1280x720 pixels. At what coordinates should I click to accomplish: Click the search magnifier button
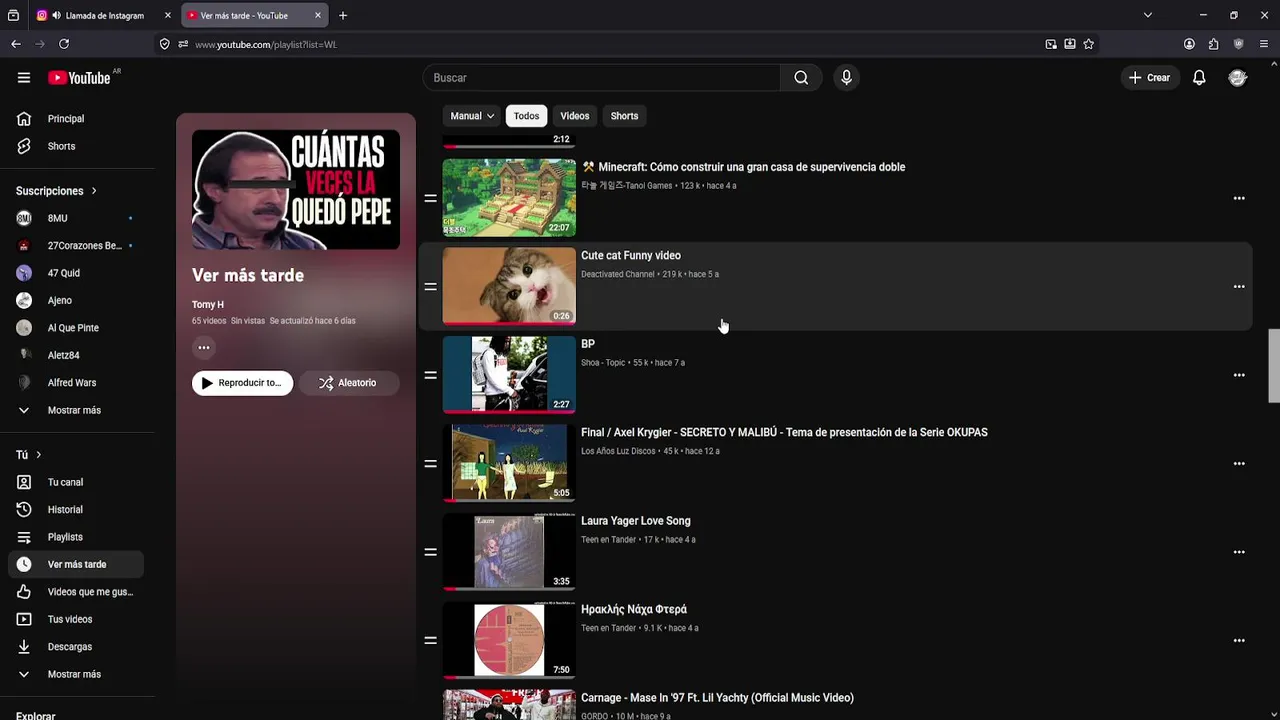801,78
